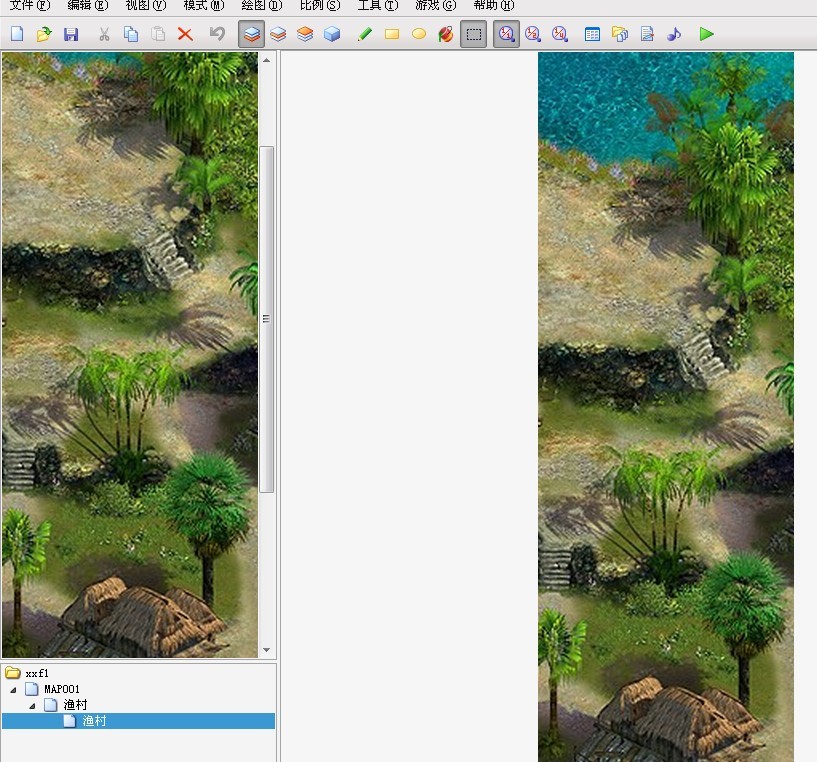The width and height of the screenshot is (817, 762).
Task: Set map zoom to 1:2 scale
Action: [533, 34]
